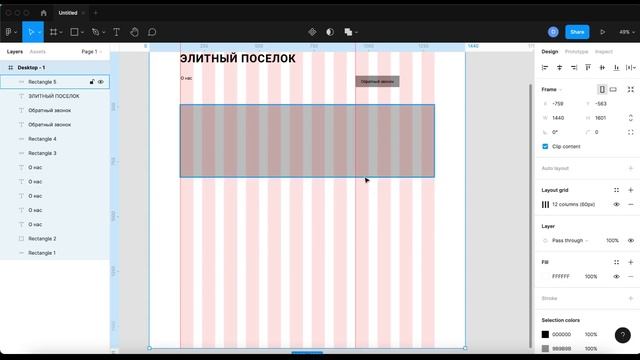Select the Pen tool
This screenshot has width=640, height=360.
(x=96, y=32)
